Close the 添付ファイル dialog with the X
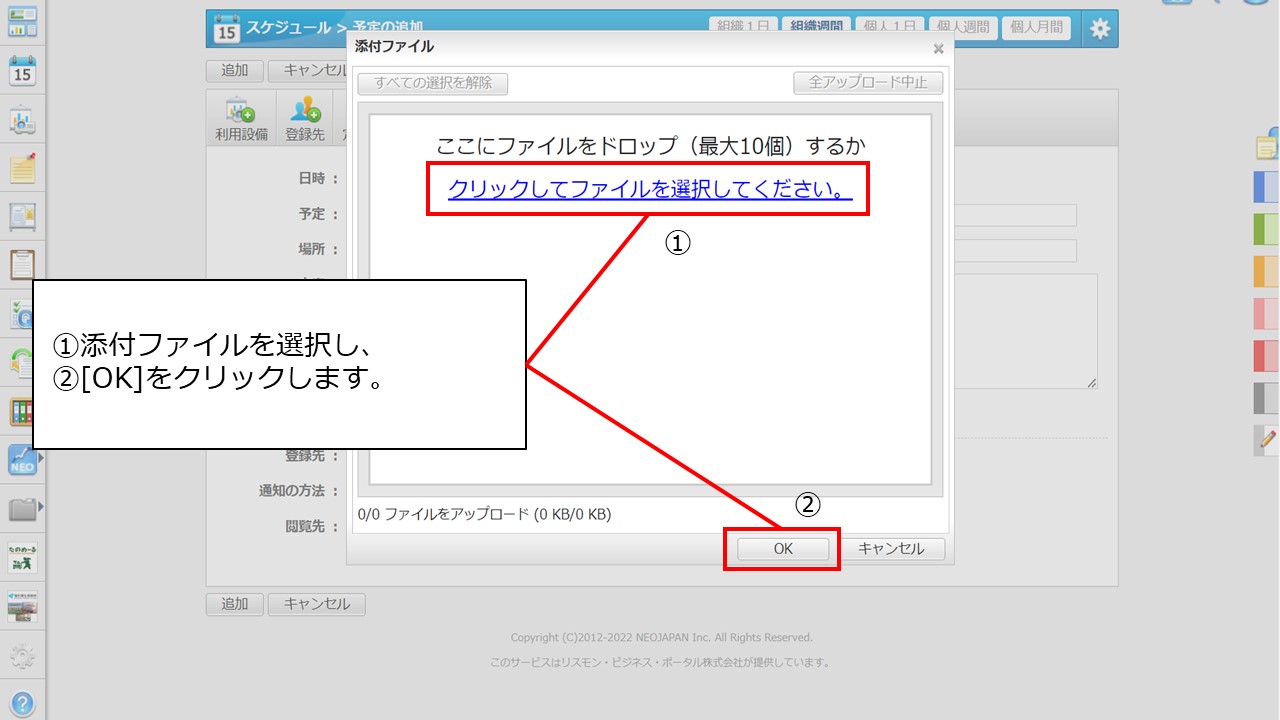The image size is (1280, 720). pyautogui.click(x=938, y=48)
